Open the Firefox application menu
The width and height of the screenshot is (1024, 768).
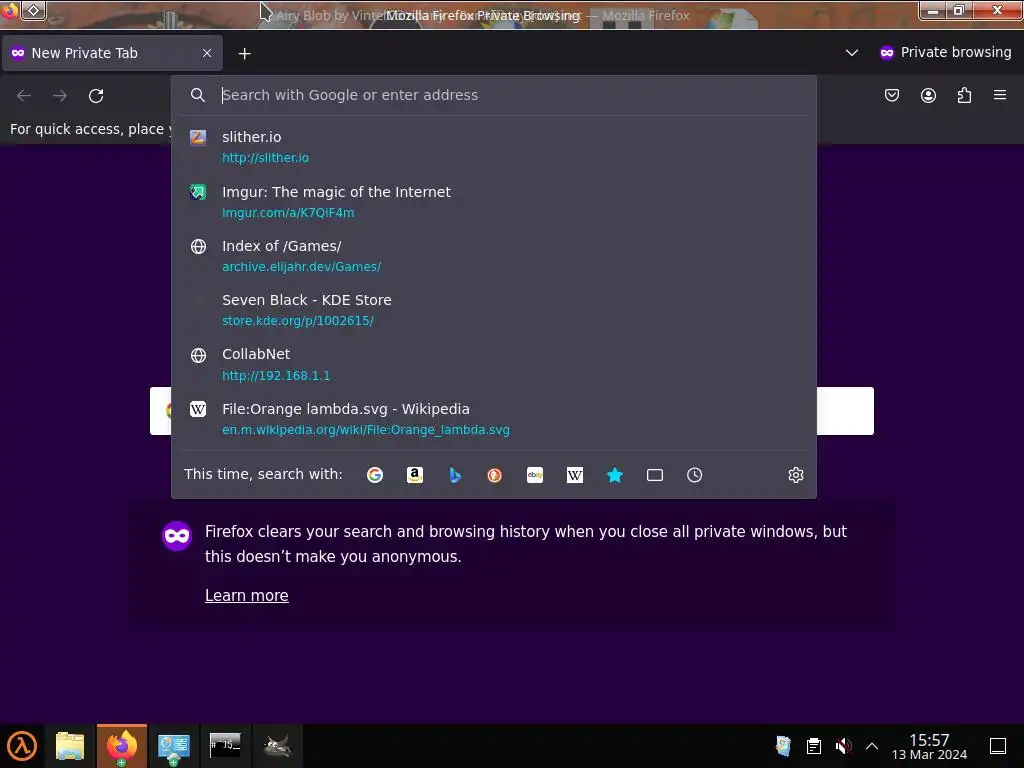coord(1000,95)
